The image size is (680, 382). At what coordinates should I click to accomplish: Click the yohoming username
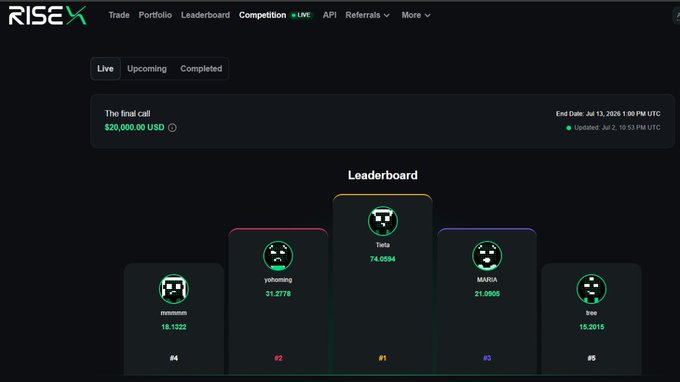click(x=278, y=280)
